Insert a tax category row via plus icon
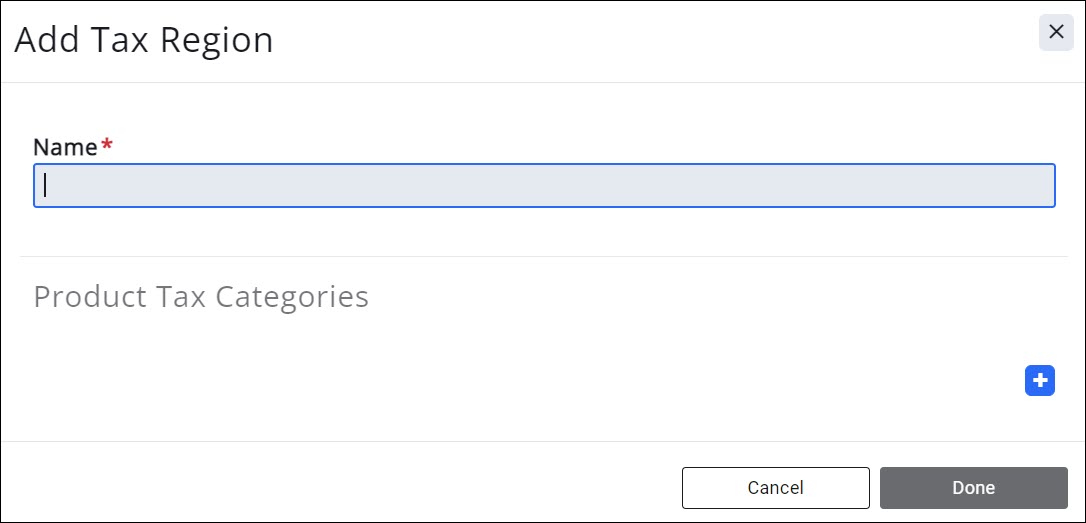1086x523 pixels. click(x=1040, y=381)
